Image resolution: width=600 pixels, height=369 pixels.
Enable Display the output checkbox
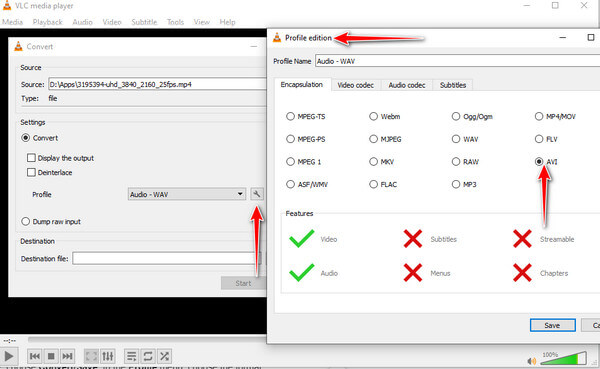(31, 158)
